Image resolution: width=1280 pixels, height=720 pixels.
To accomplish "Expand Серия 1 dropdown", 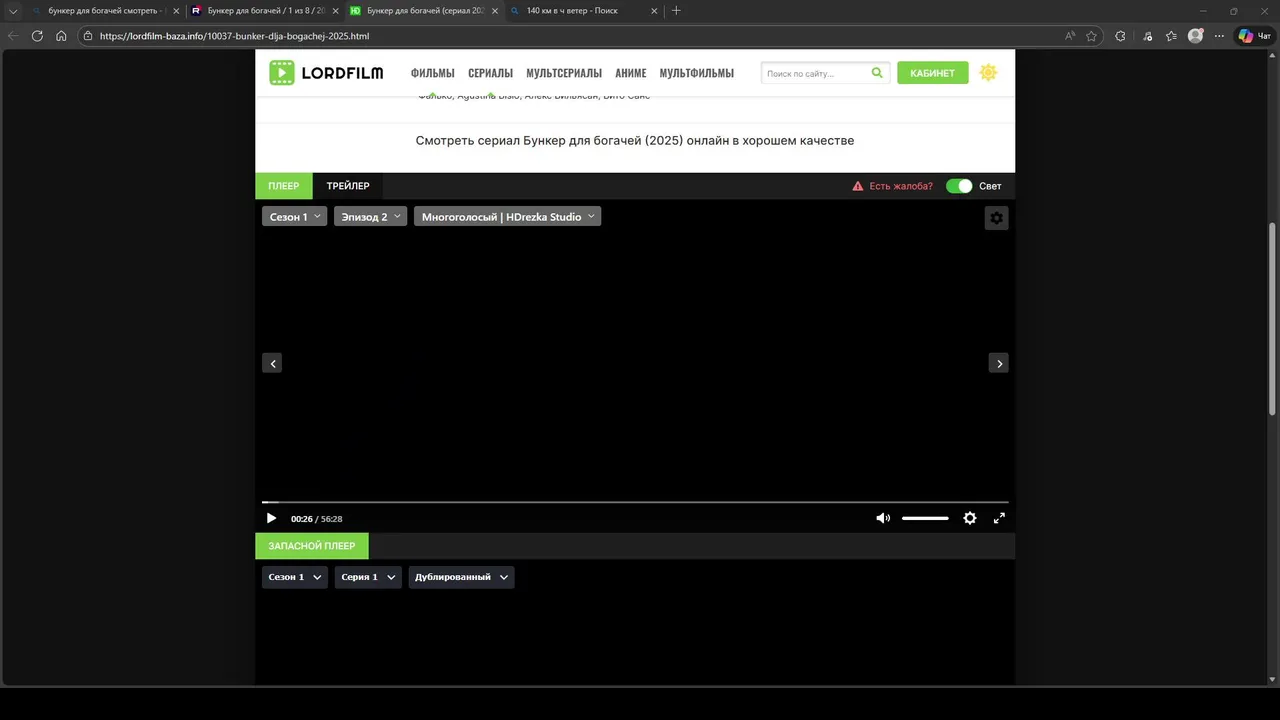I will pyautogui.click(x=368, y=577).
